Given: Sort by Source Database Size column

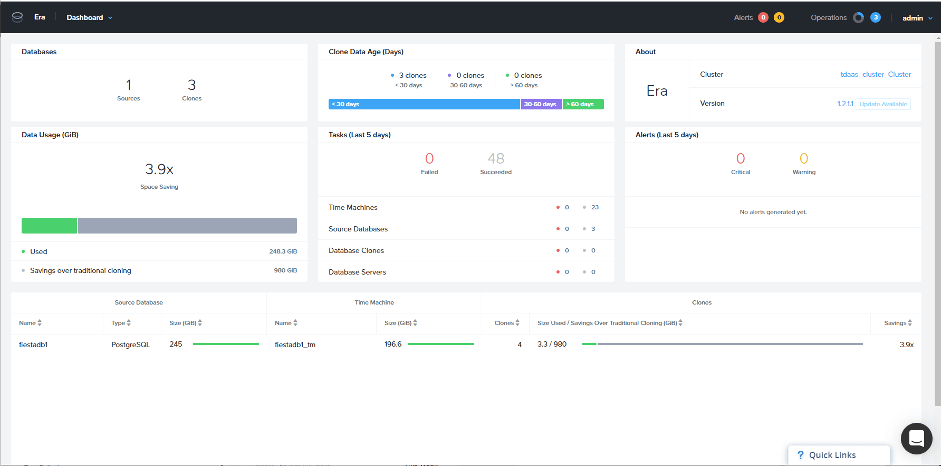Looking at the screenshot, I should [186, 323].
